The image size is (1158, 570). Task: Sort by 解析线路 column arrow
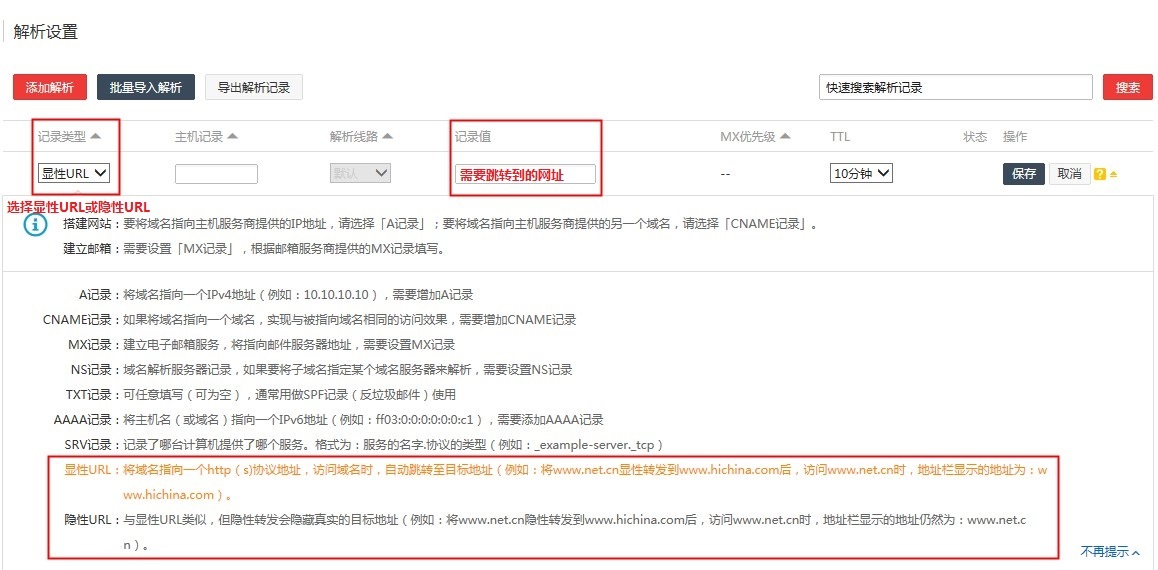click(387, 136)
